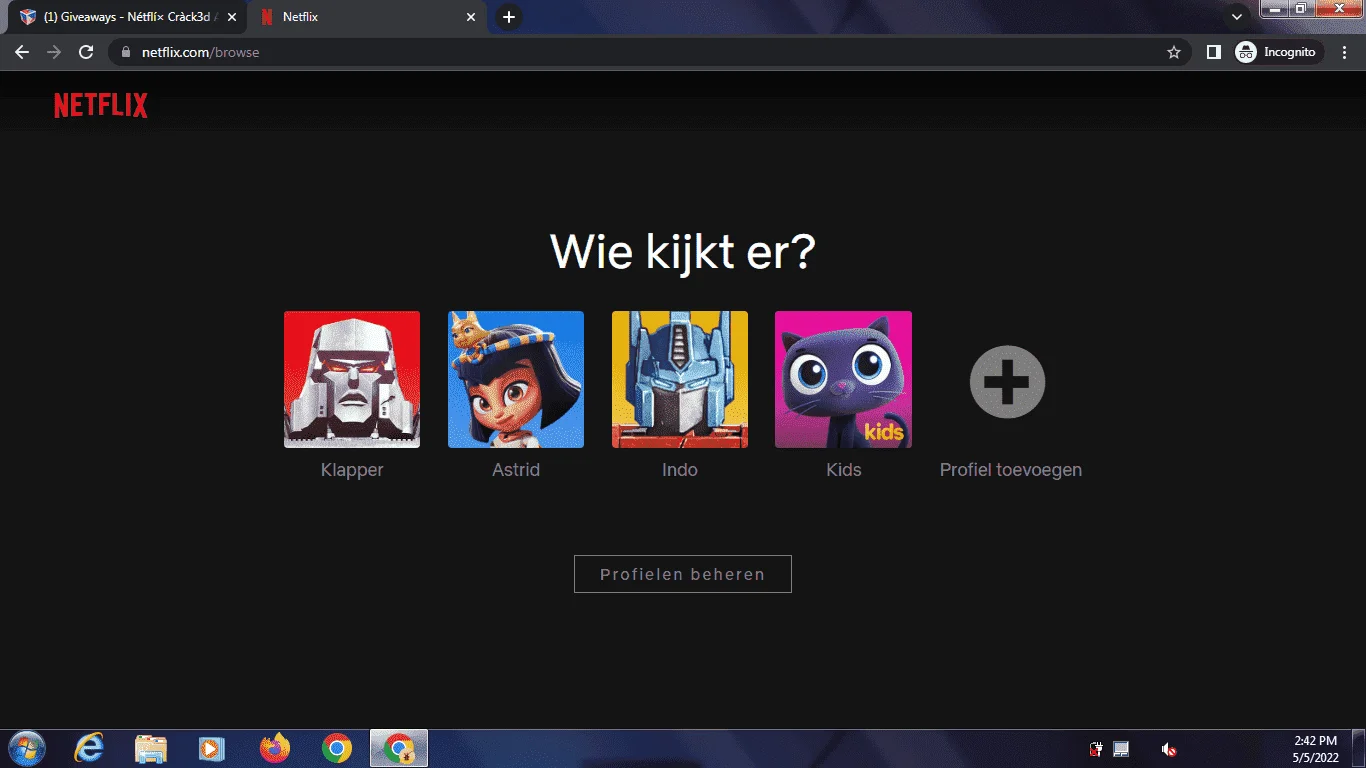The width and height of the screenshot is (1366, 768).
Task: Click the Netflix logo in page header
Action: pos(101,105)
